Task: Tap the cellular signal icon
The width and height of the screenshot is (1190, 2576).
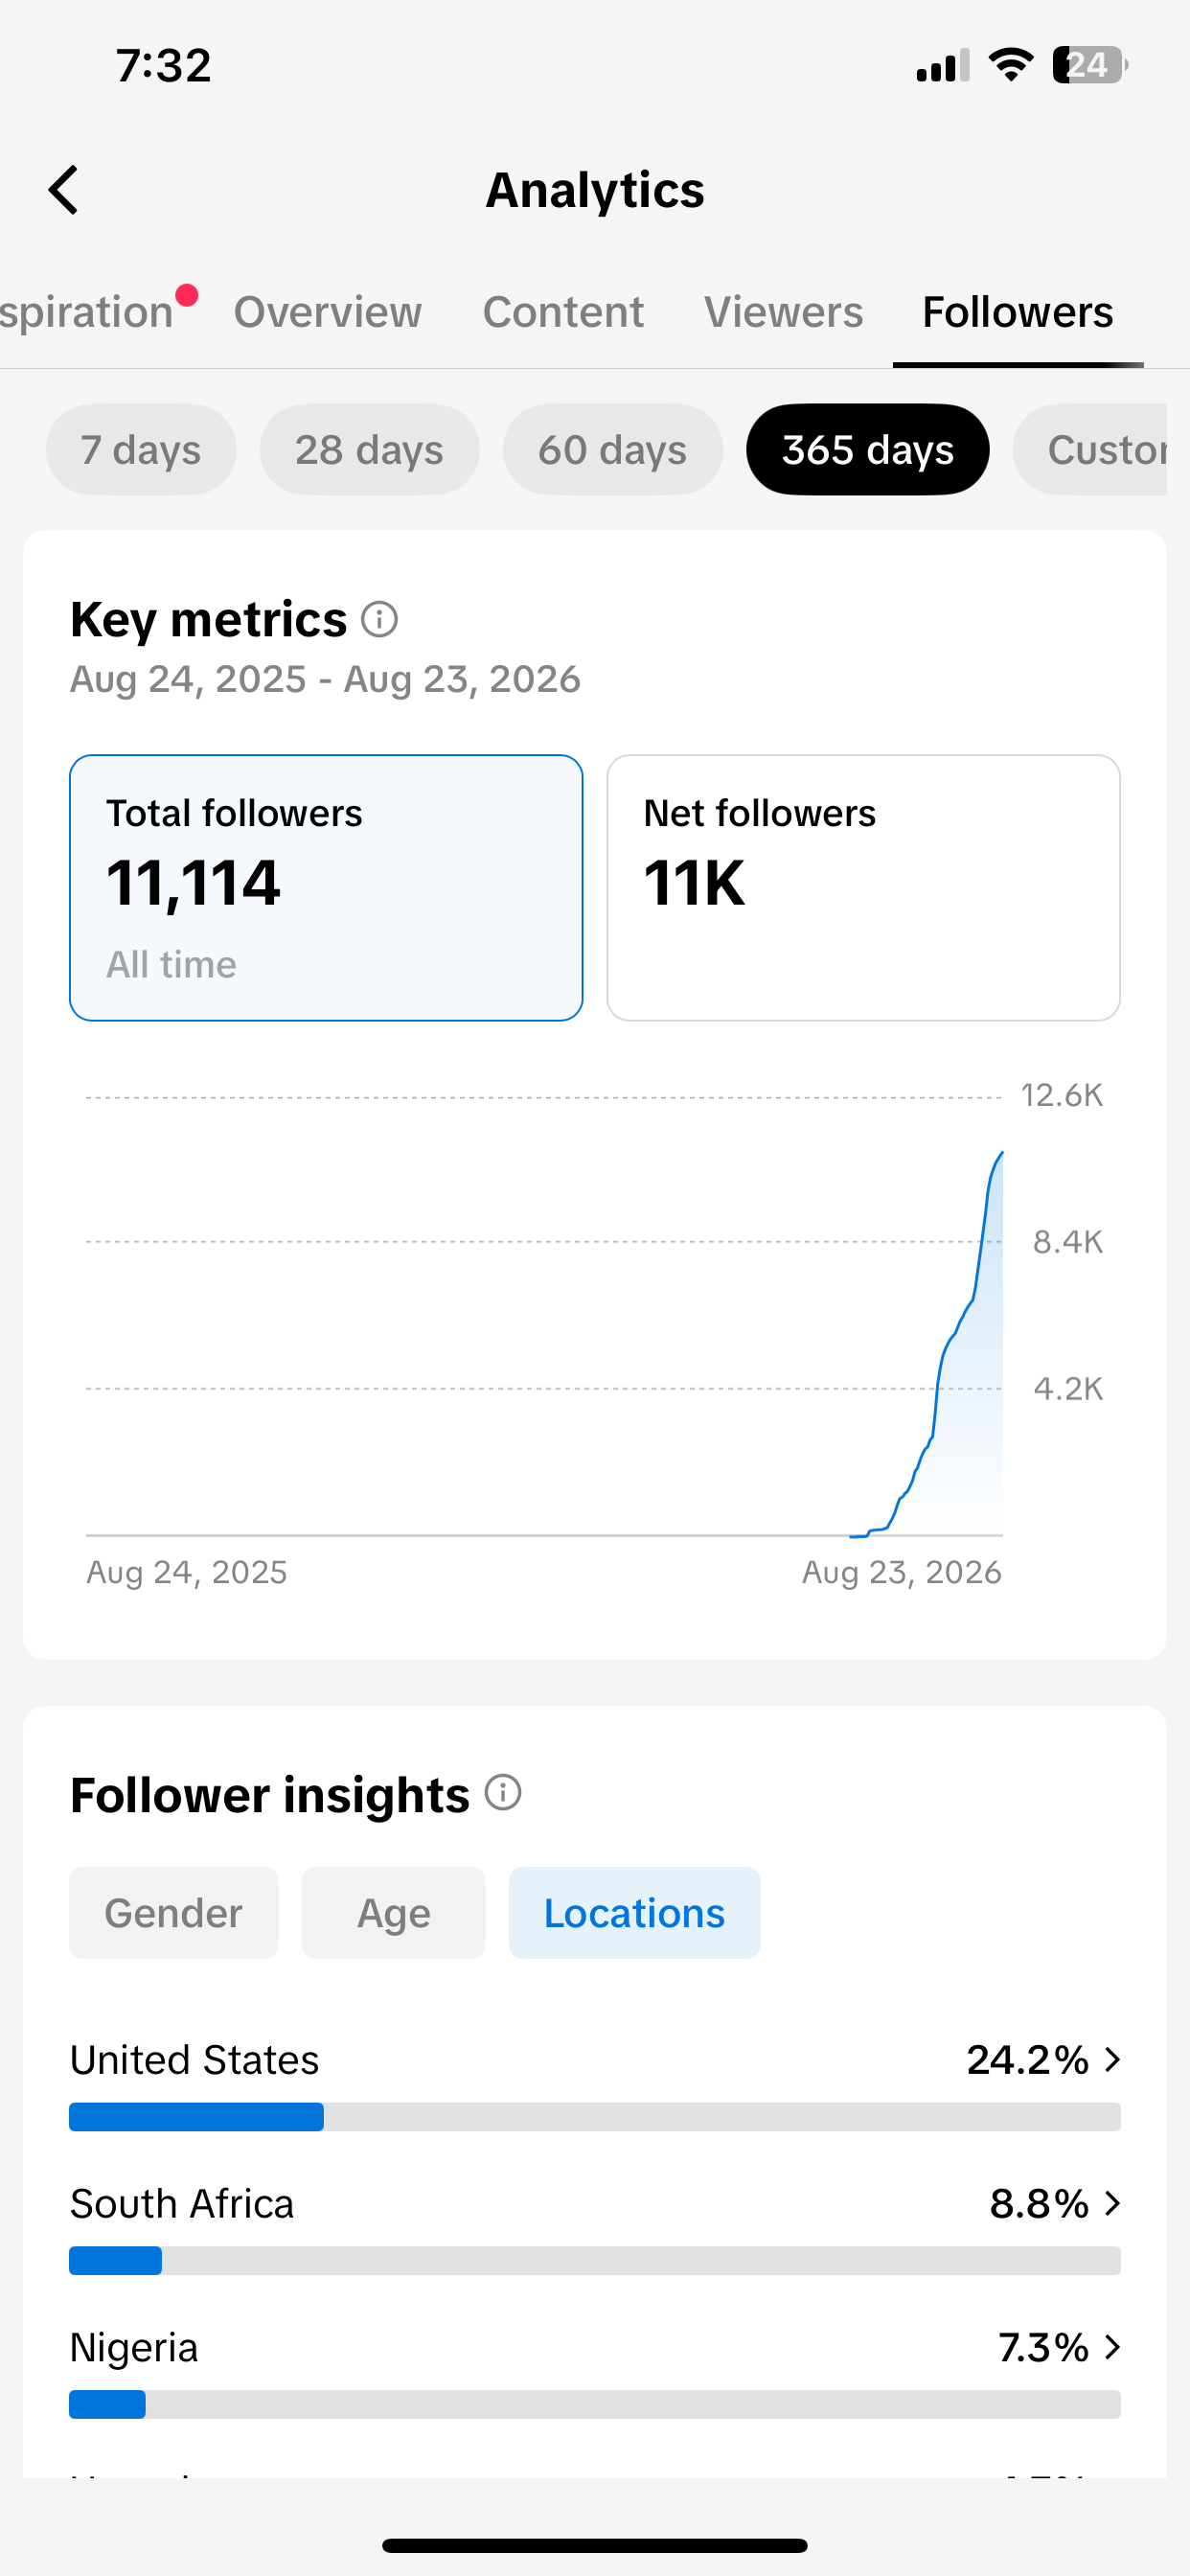Action: [x=943, y=65]
